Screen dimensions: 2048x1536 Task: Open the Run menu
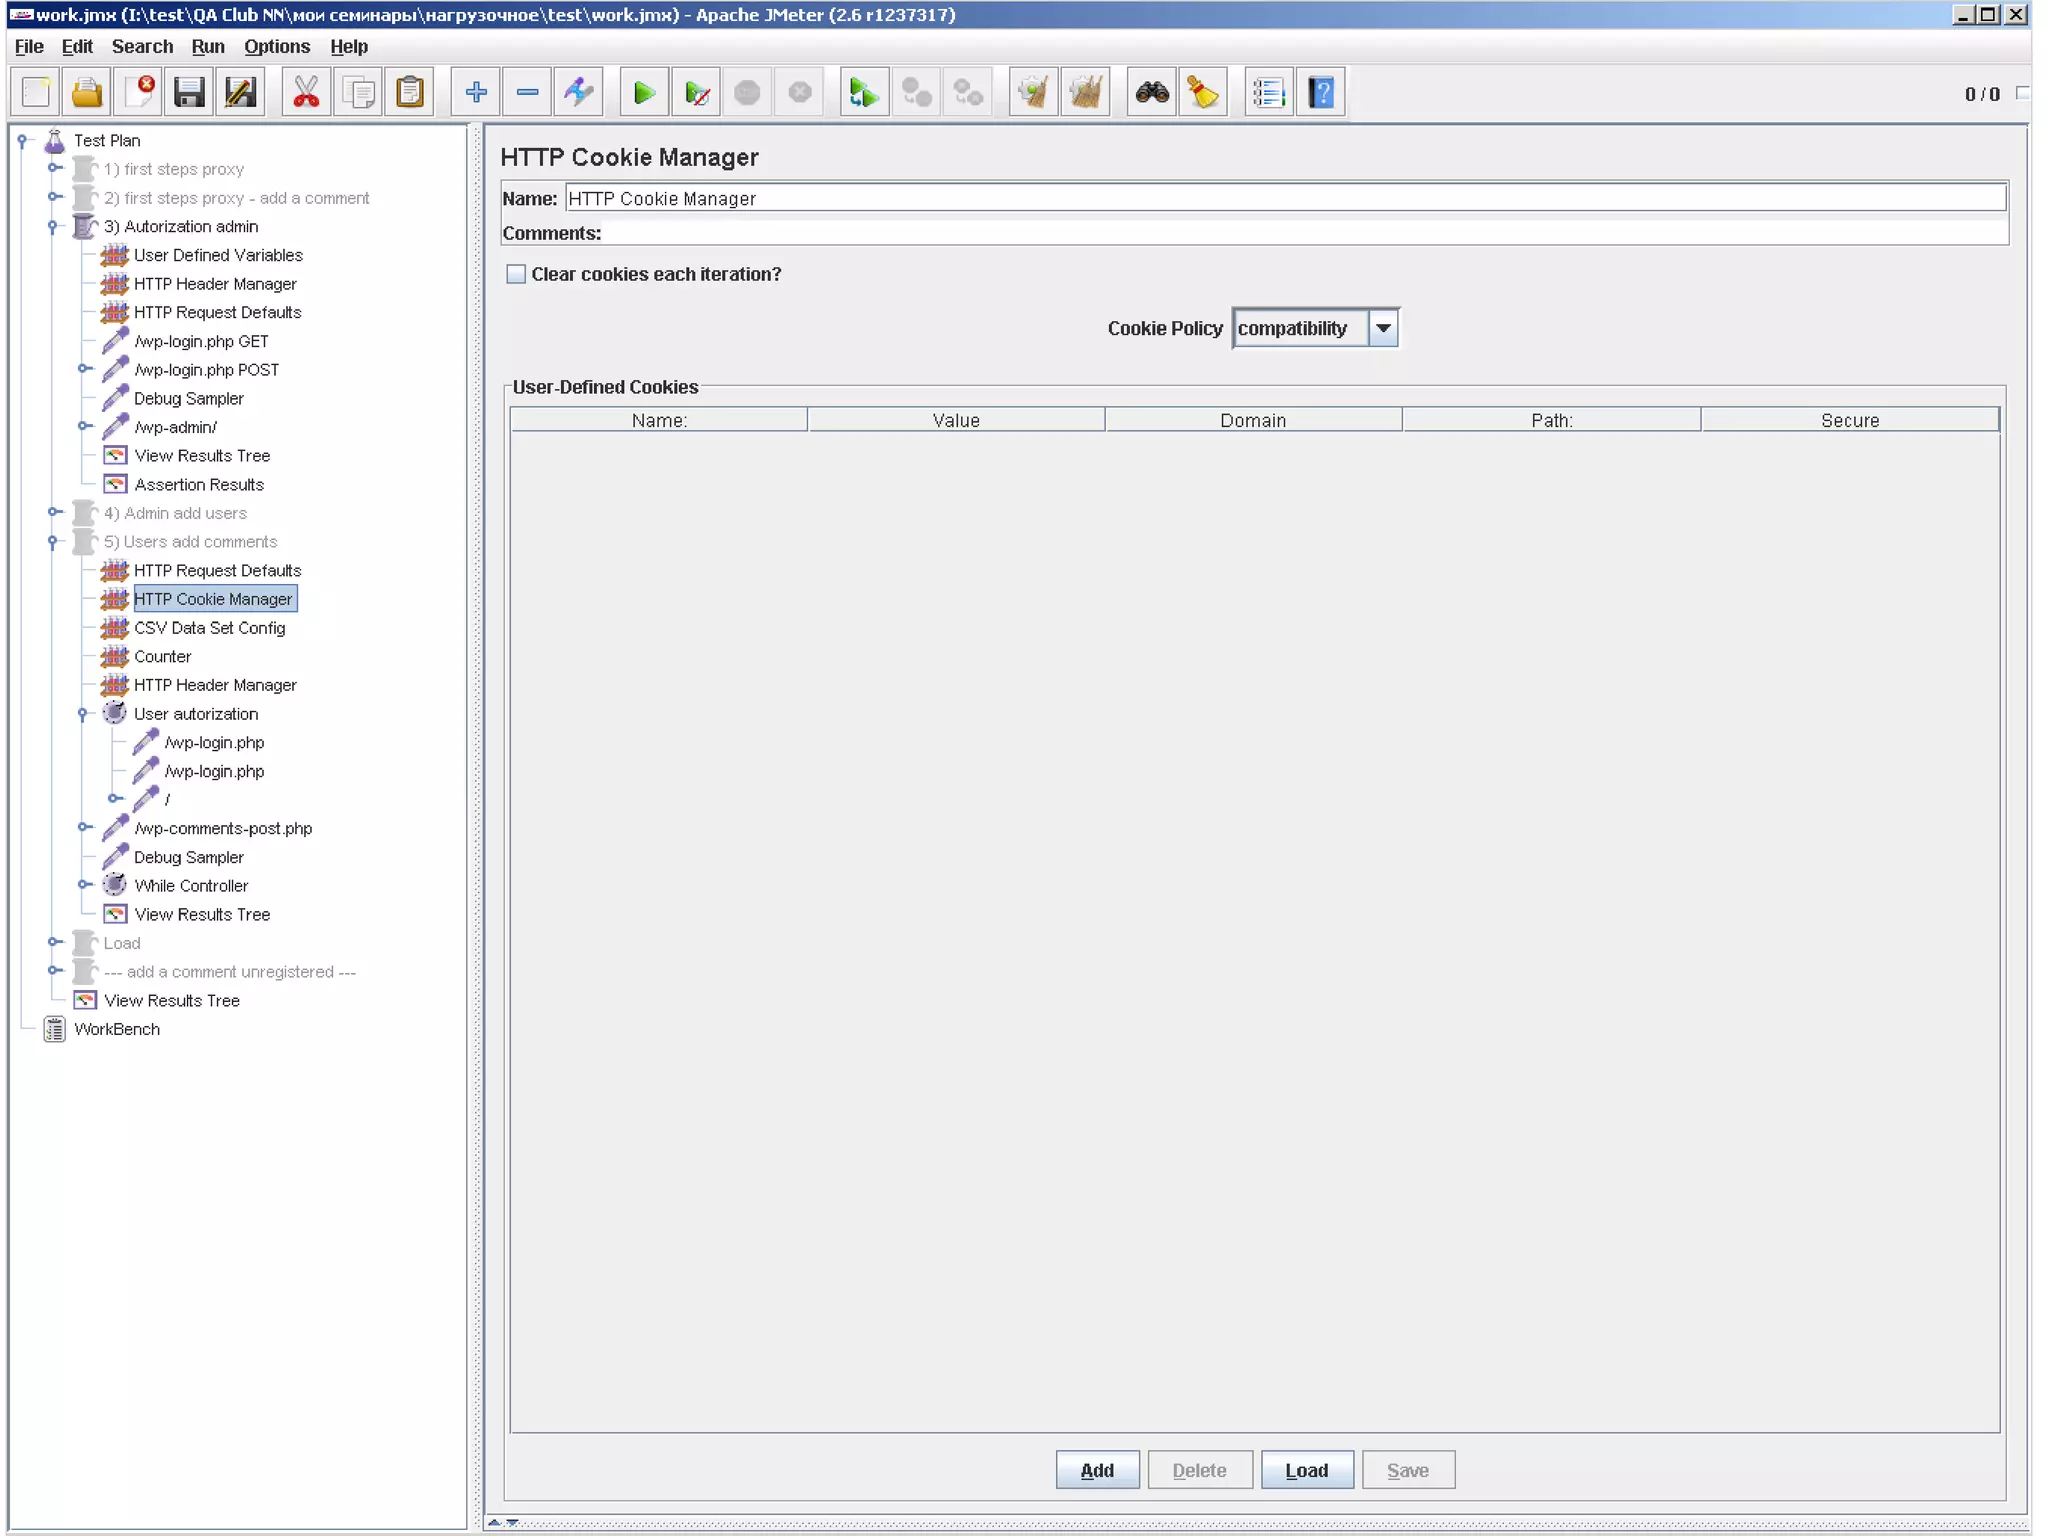(x=207, y=46)
